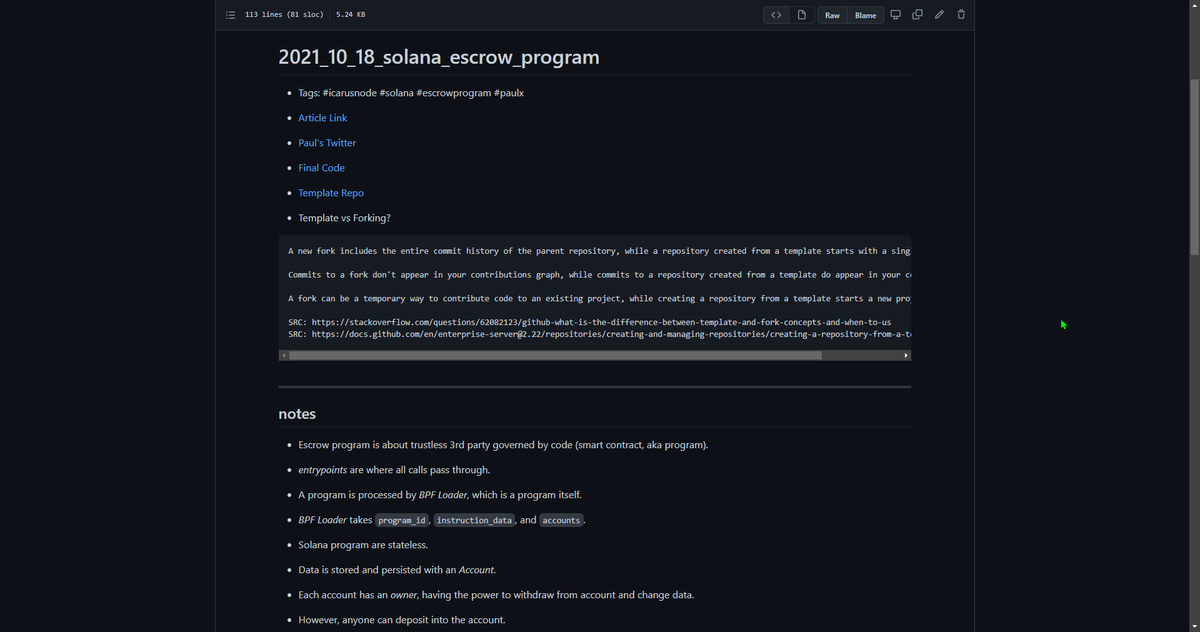The width and height of the screenshot is (1200, 632).
Task: Click the "notes" section heading
Action: tap(297, 414)
